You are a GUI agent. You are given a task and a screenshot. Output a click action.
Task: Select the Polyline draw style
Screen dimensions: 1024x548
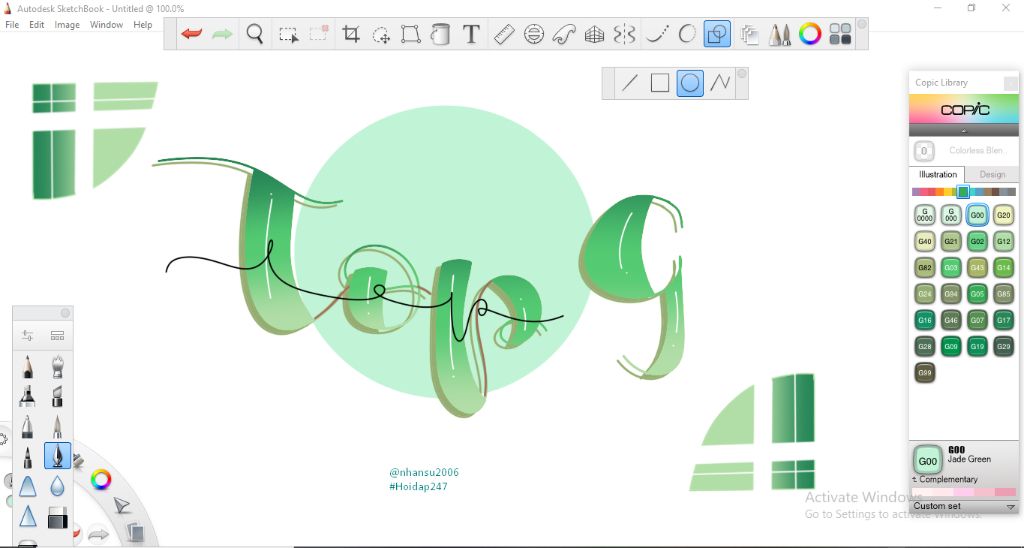click(x=720, y=83)
